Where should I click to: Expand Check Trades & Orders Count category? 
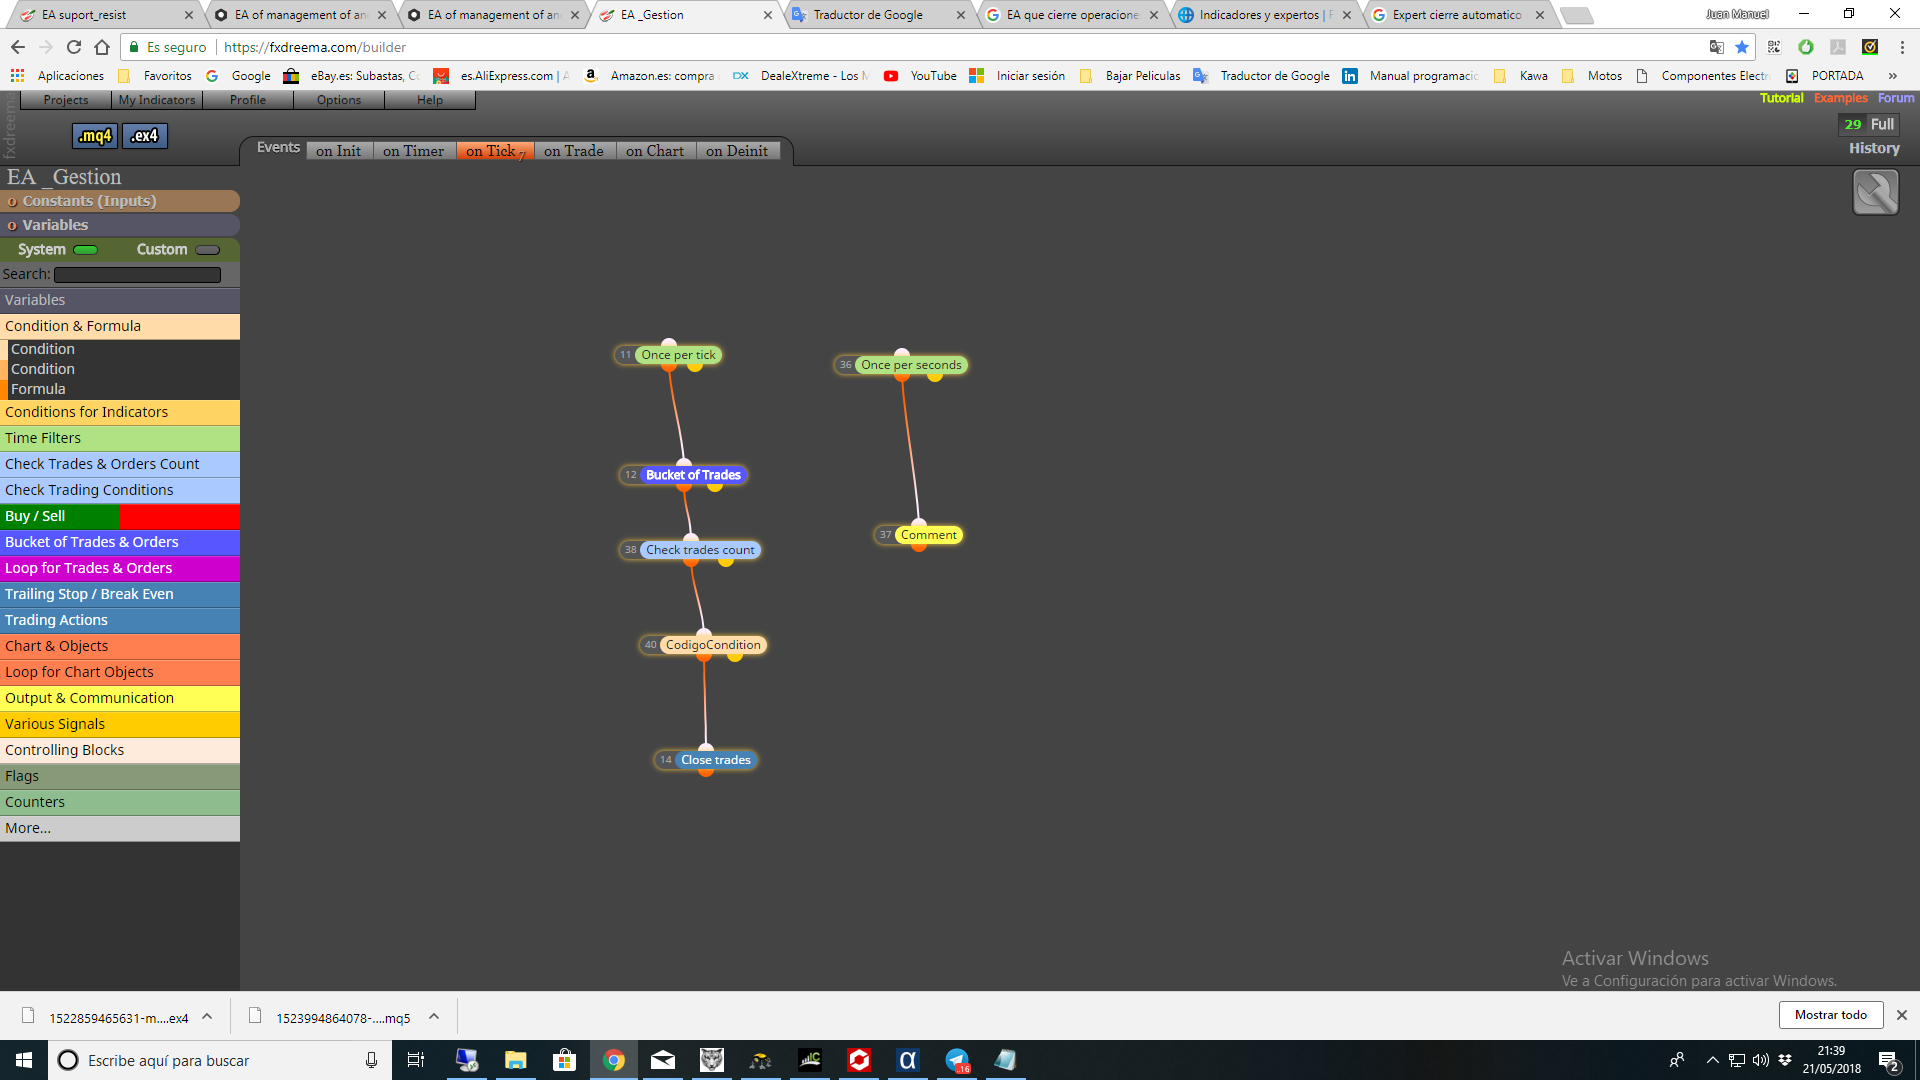tap(120, 464)
